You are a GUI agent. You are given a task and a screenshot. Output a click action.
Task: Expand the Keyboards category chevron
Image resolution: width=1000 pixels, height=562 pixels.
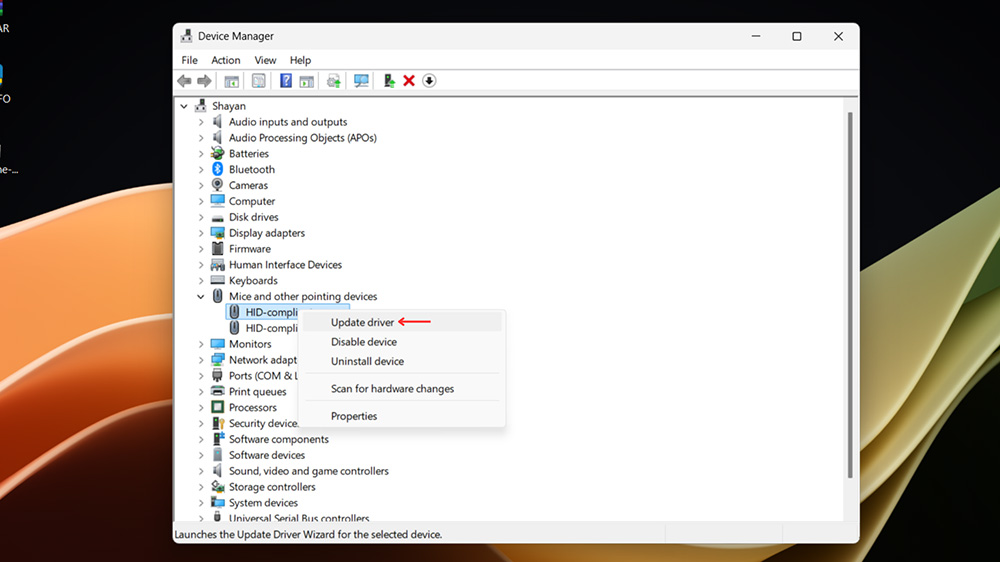coord(201,281)
